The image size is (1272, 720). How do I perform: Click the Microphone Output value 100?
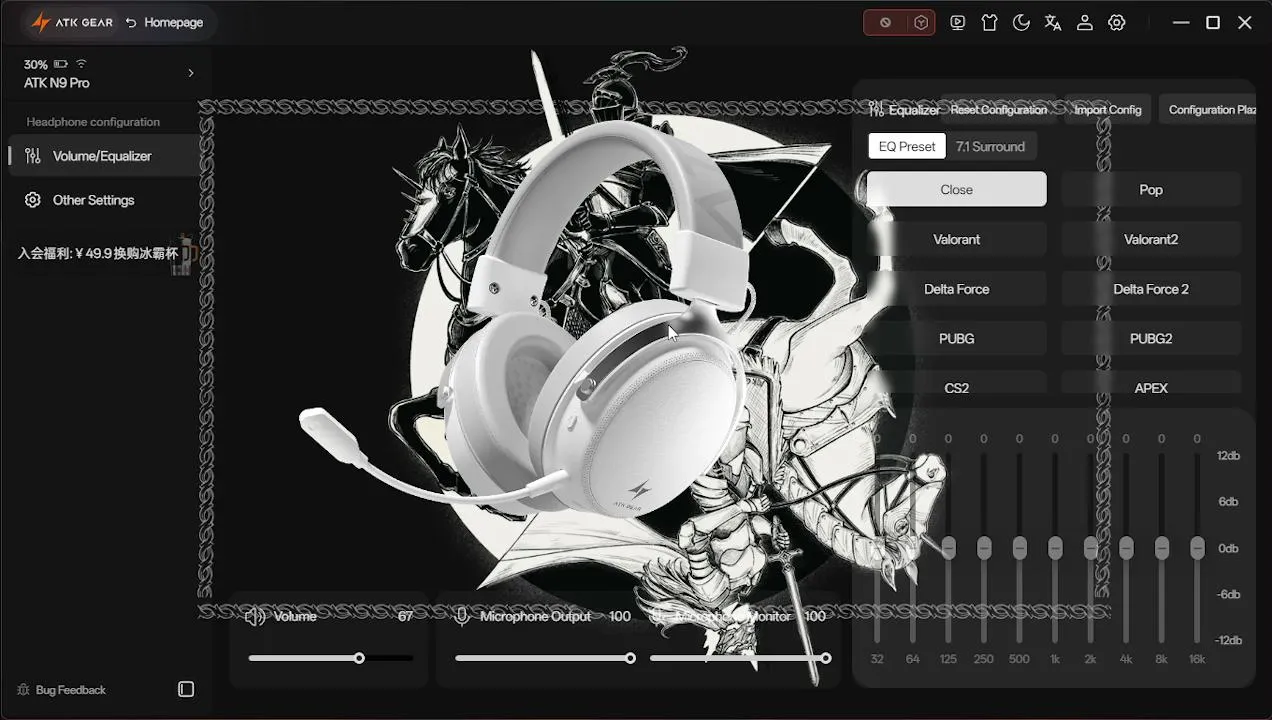pos(620,616)
